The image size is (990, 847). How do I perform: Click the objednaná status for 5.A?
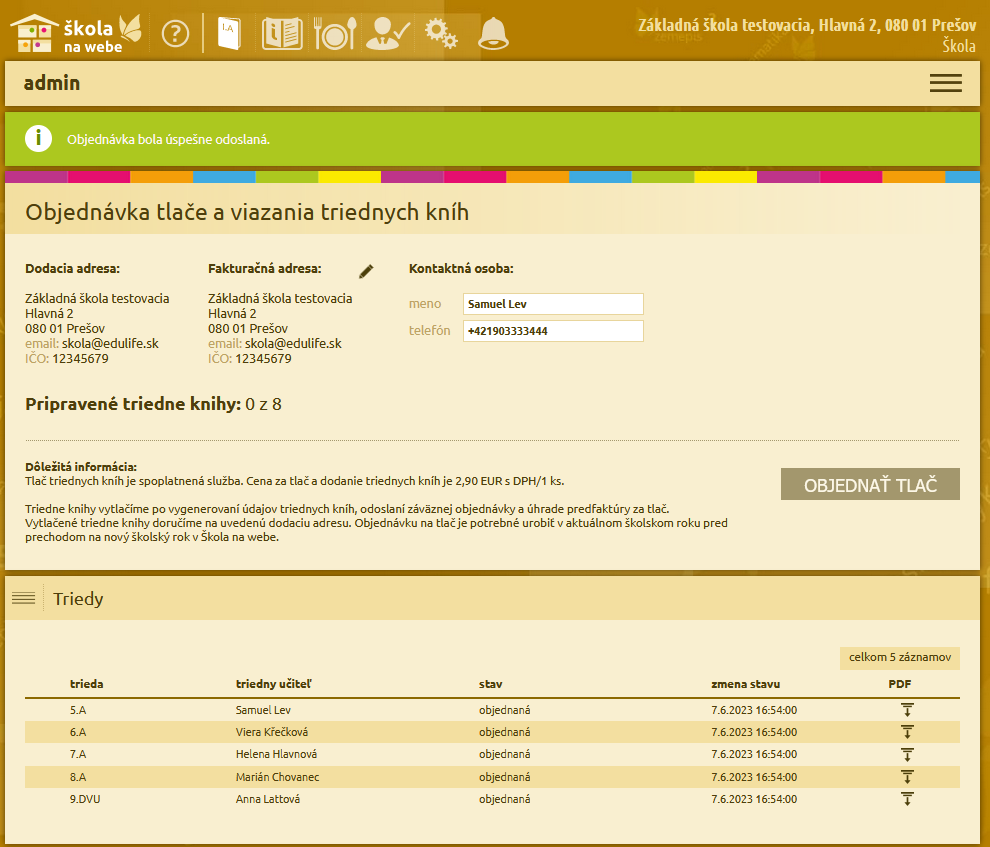(504, 710)
